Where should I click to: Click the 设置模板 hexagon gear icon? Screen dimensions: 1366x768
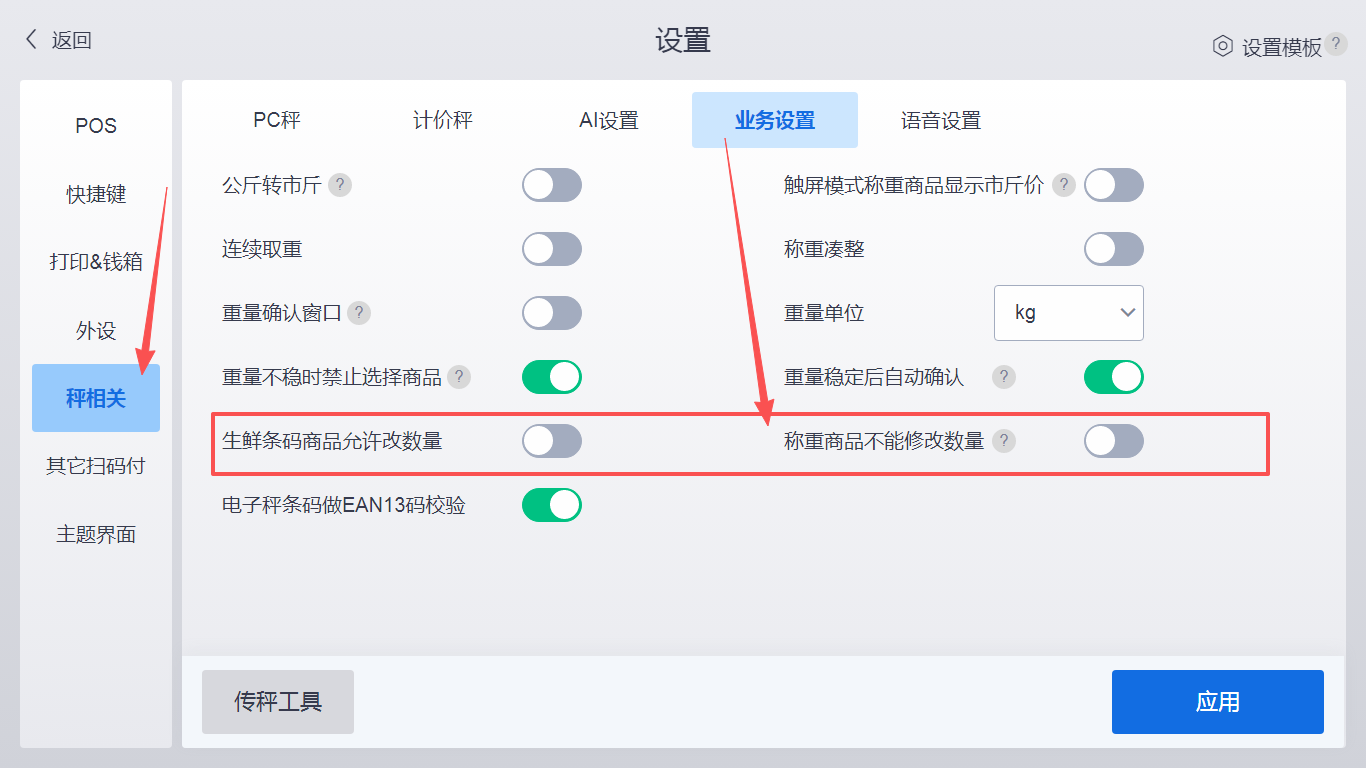(1222, 46)
